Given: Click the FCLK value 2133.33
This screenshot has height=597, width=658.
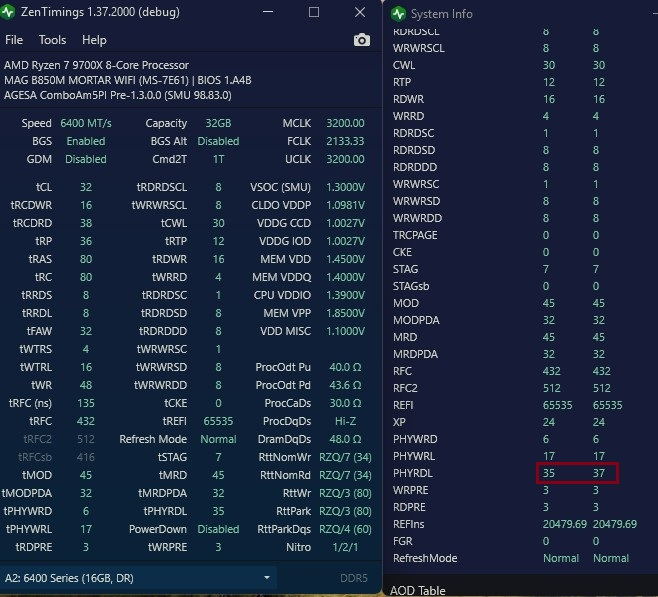Looking at the screenshot, I should coord(345,141).
